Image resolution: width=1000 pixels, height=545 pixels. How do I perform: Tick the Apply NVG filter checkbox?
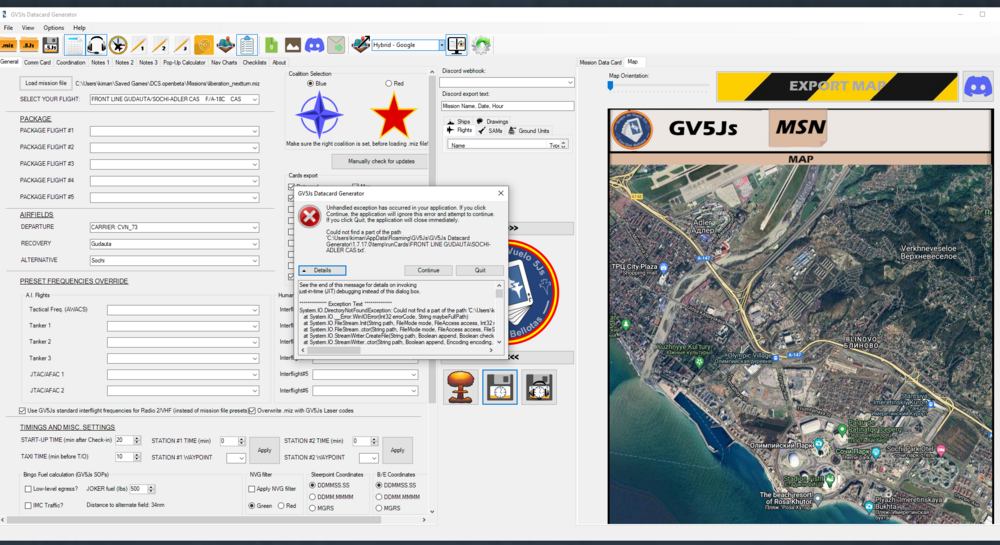tap(253, 489)
